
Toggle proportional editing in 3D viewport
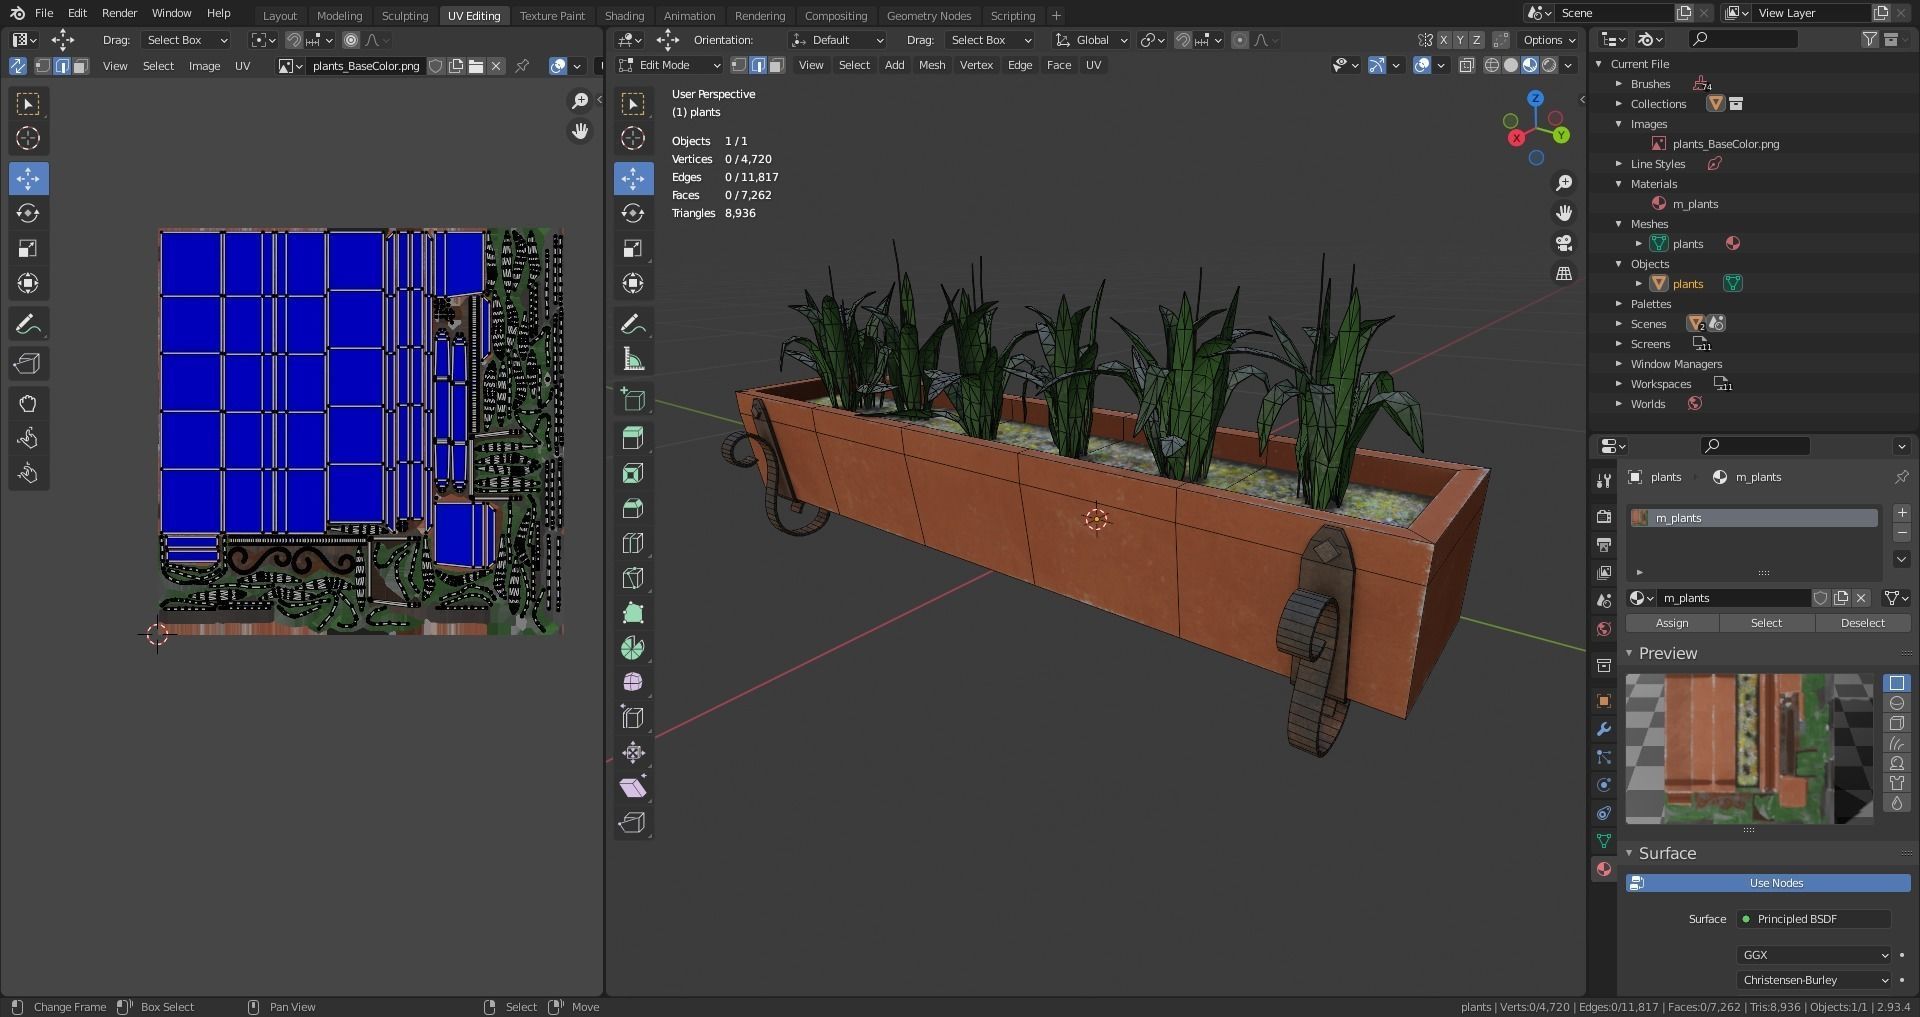click(x=1240, y=40)
